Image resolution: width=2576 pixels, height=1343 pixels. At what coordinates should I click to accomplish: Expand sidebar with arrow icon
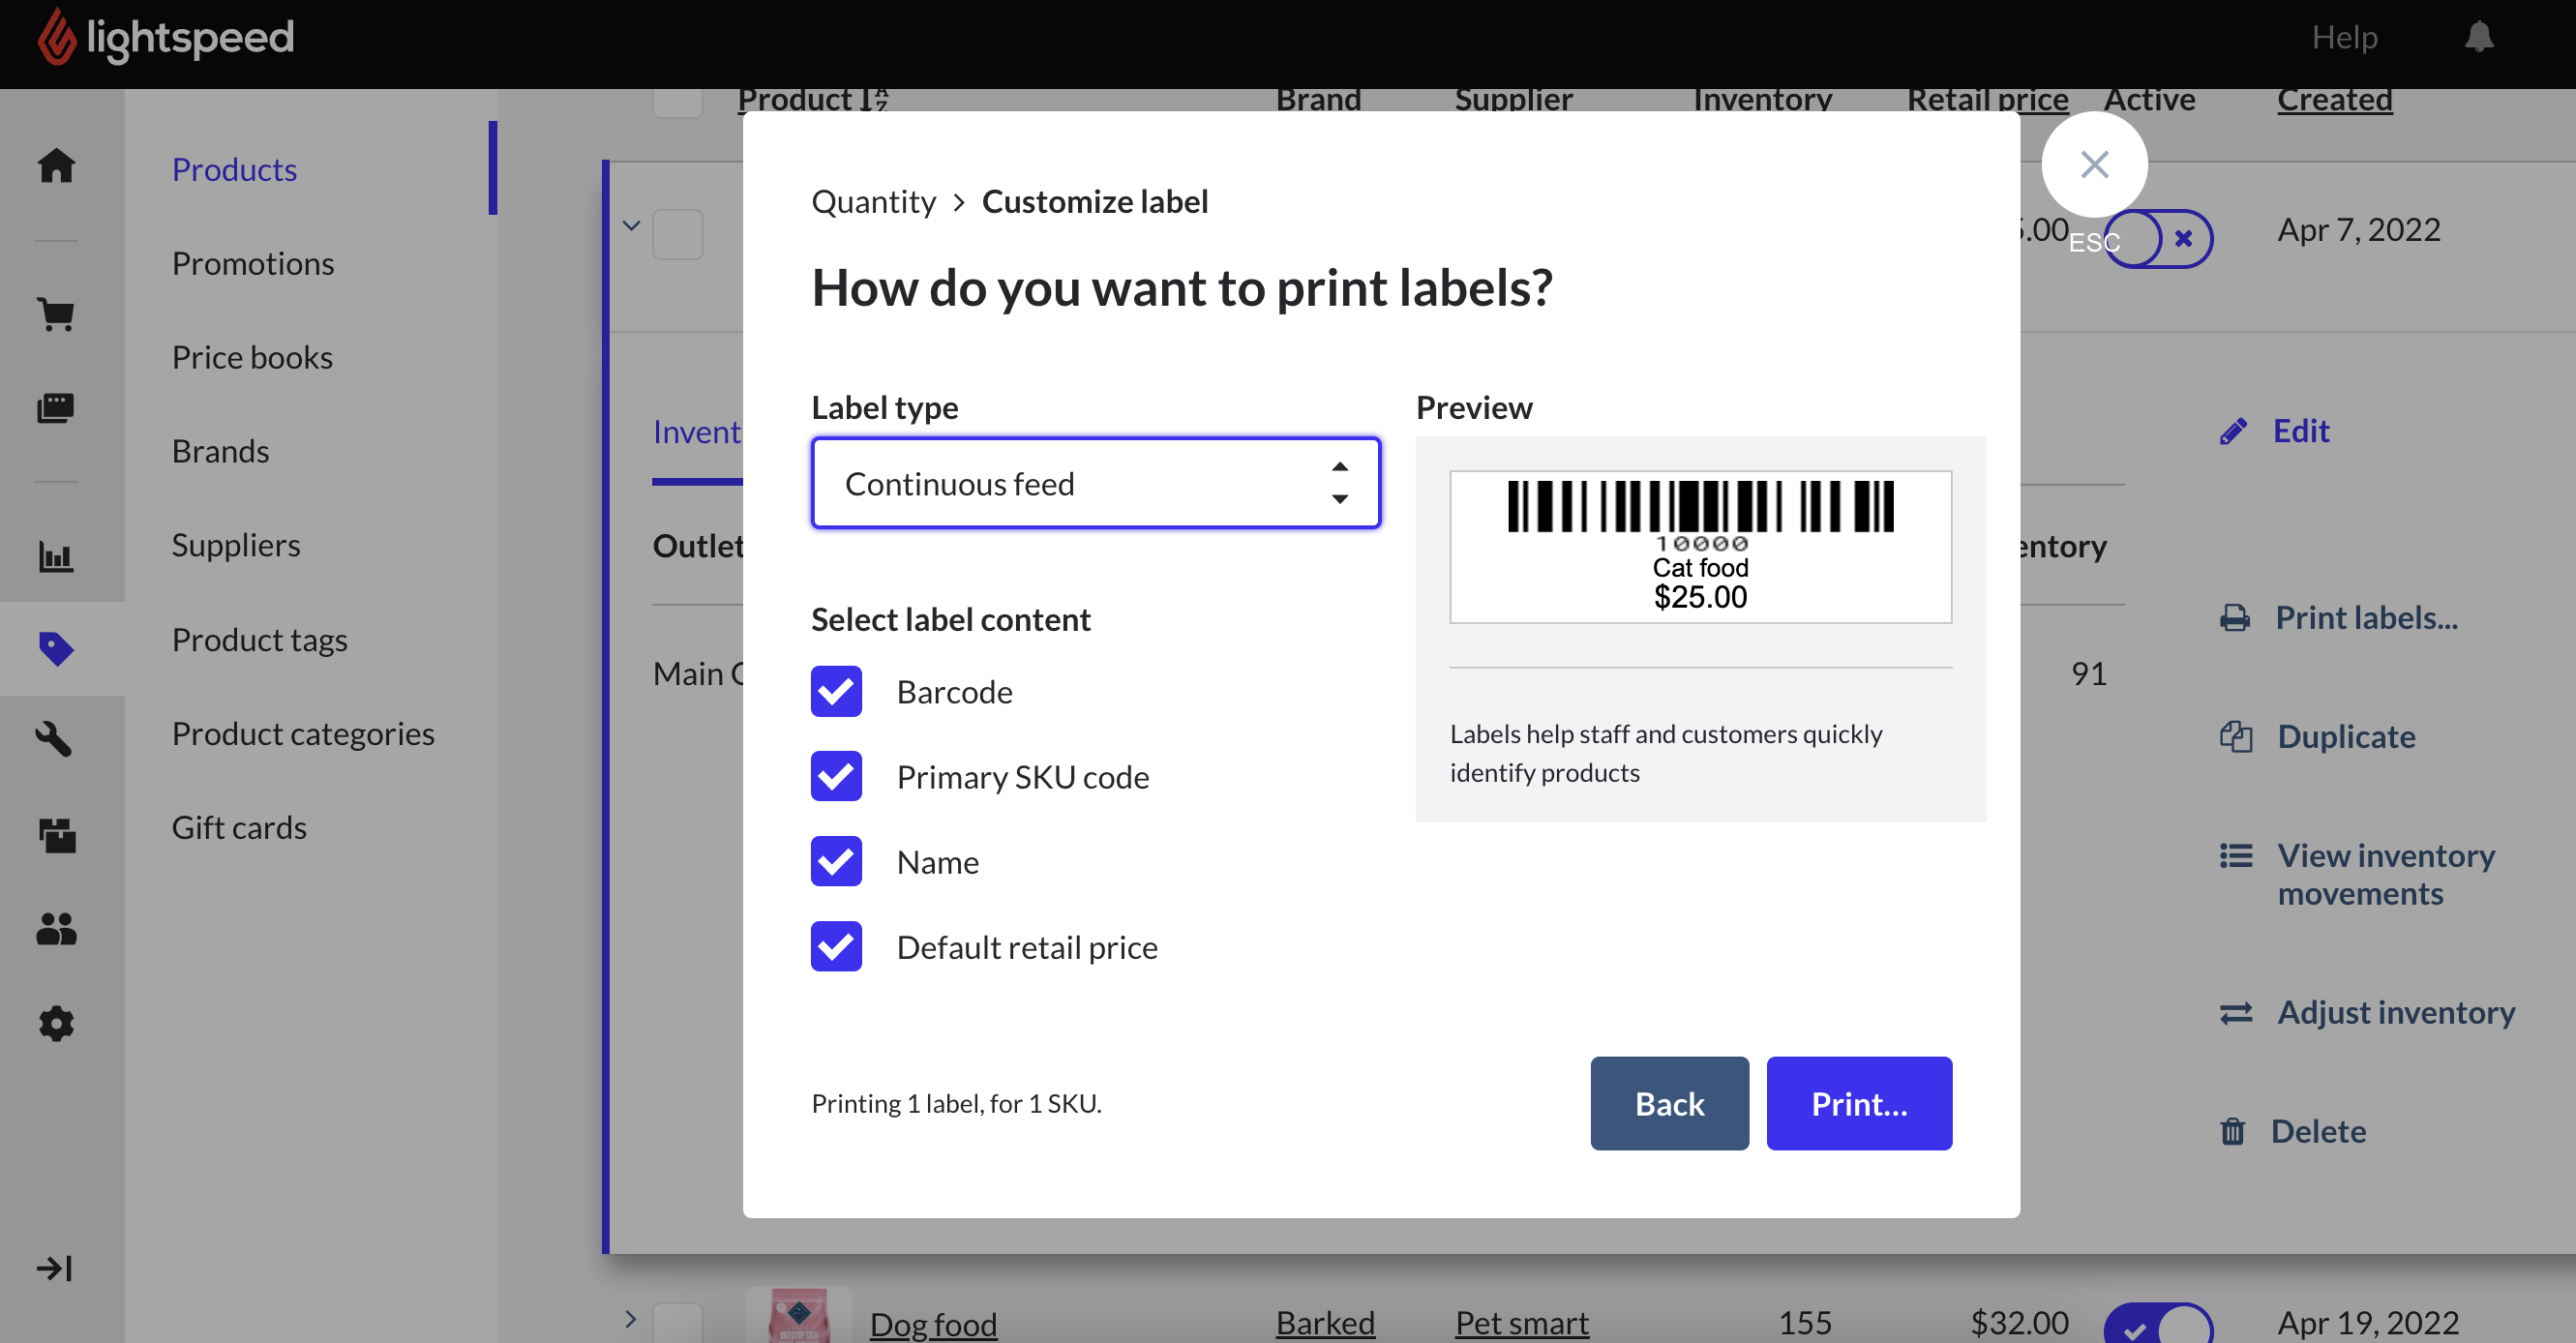tap(55, 1268)
